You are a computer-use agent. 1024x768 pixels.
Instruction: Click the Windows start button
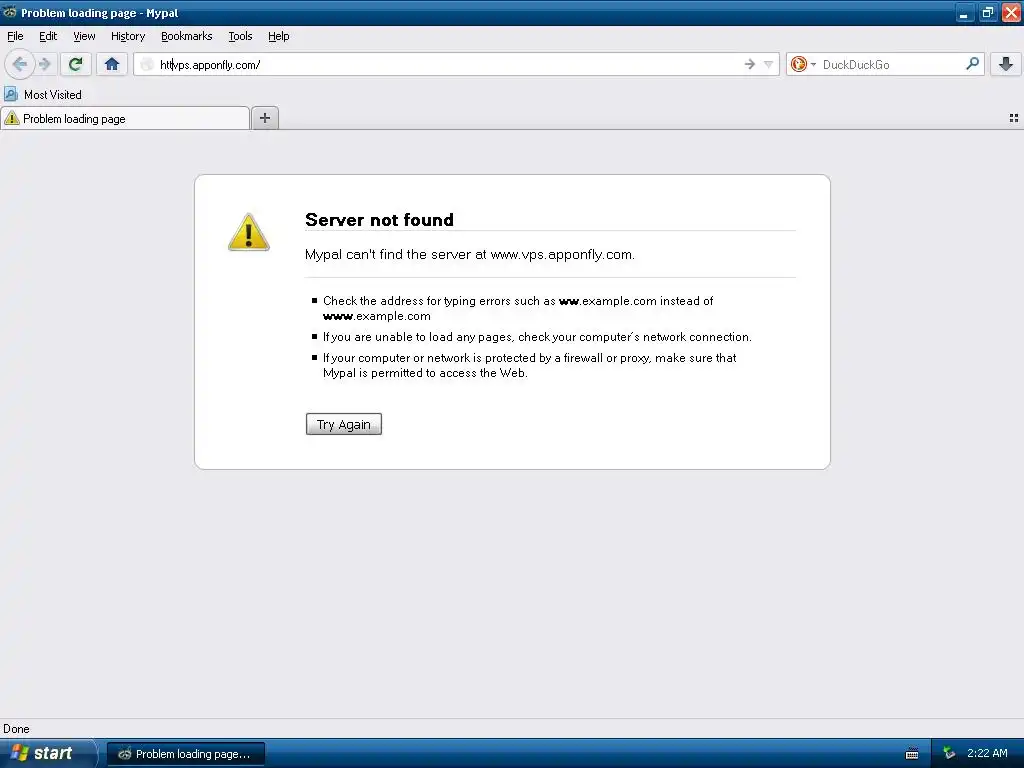48,753
